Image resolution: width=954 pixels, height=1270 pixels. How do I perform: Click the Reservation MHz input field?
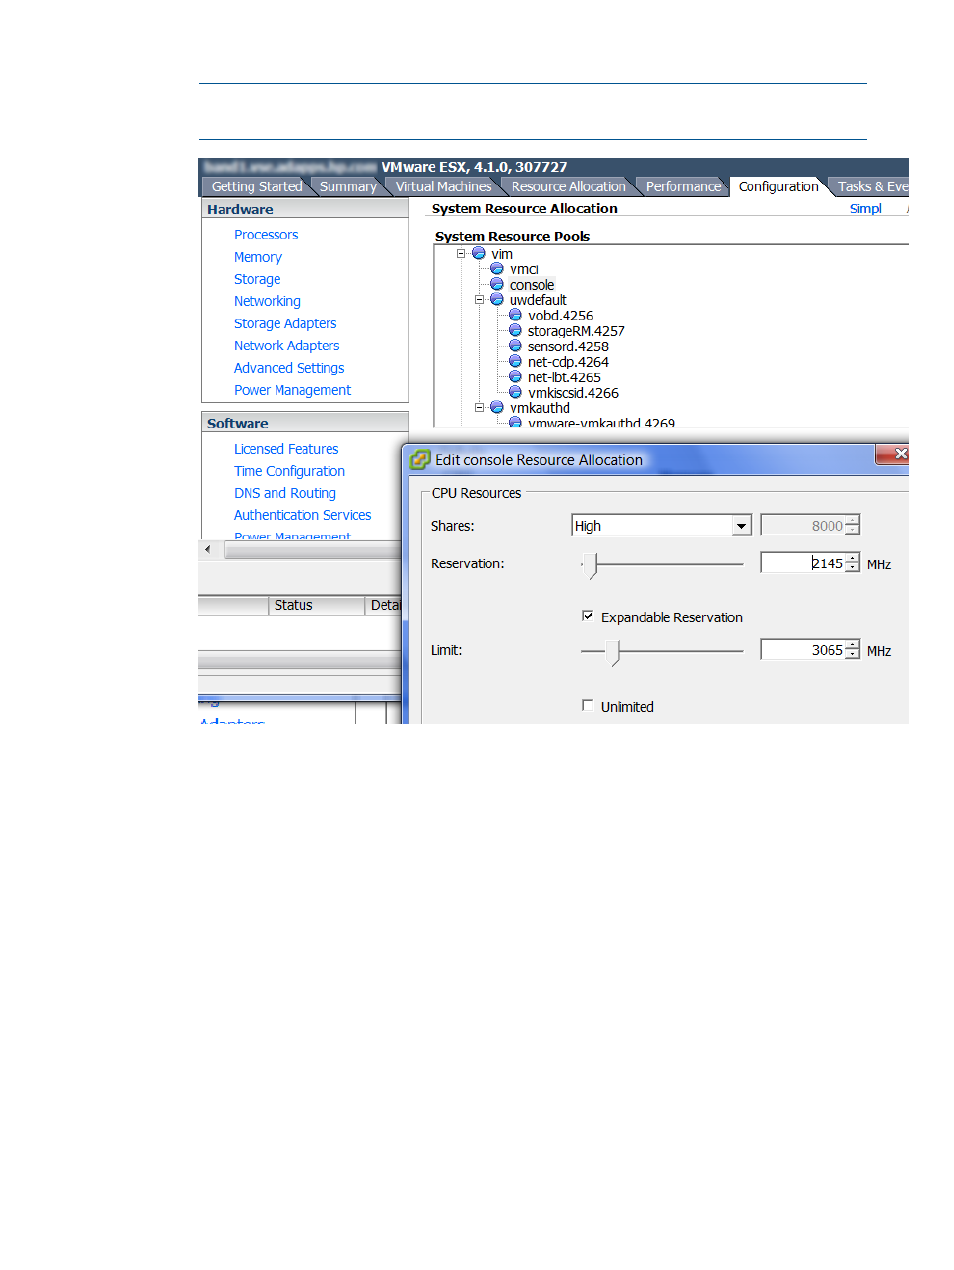(x=803, y=563)
